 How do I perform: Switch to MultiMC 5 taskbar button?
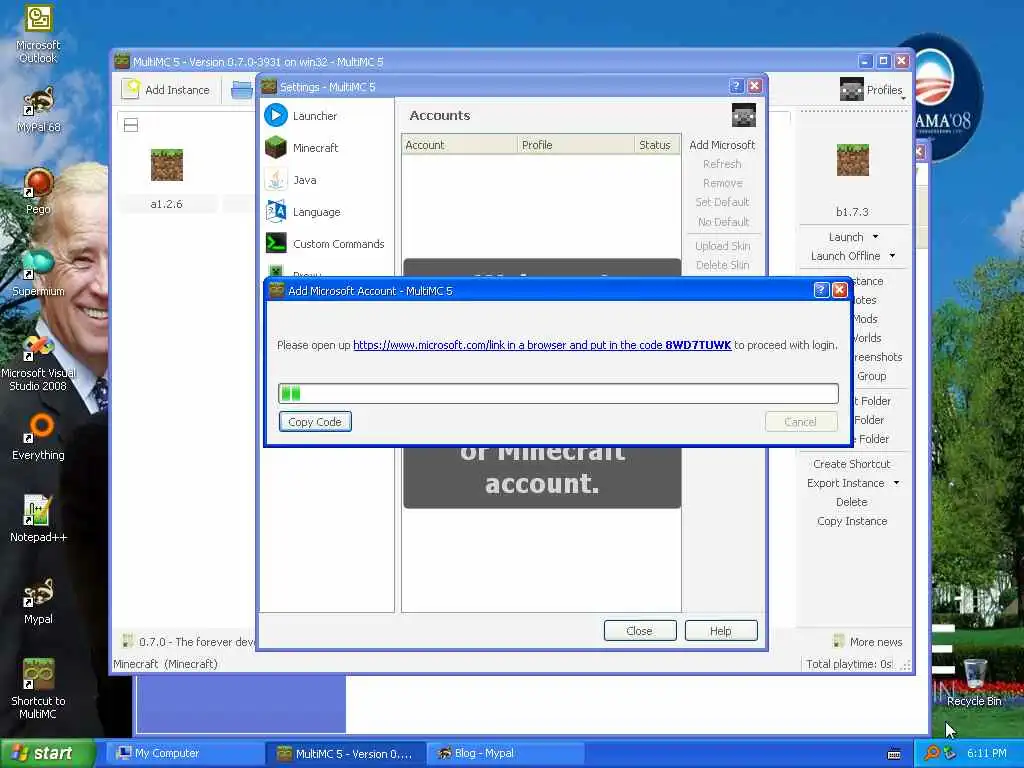[345, 754]
